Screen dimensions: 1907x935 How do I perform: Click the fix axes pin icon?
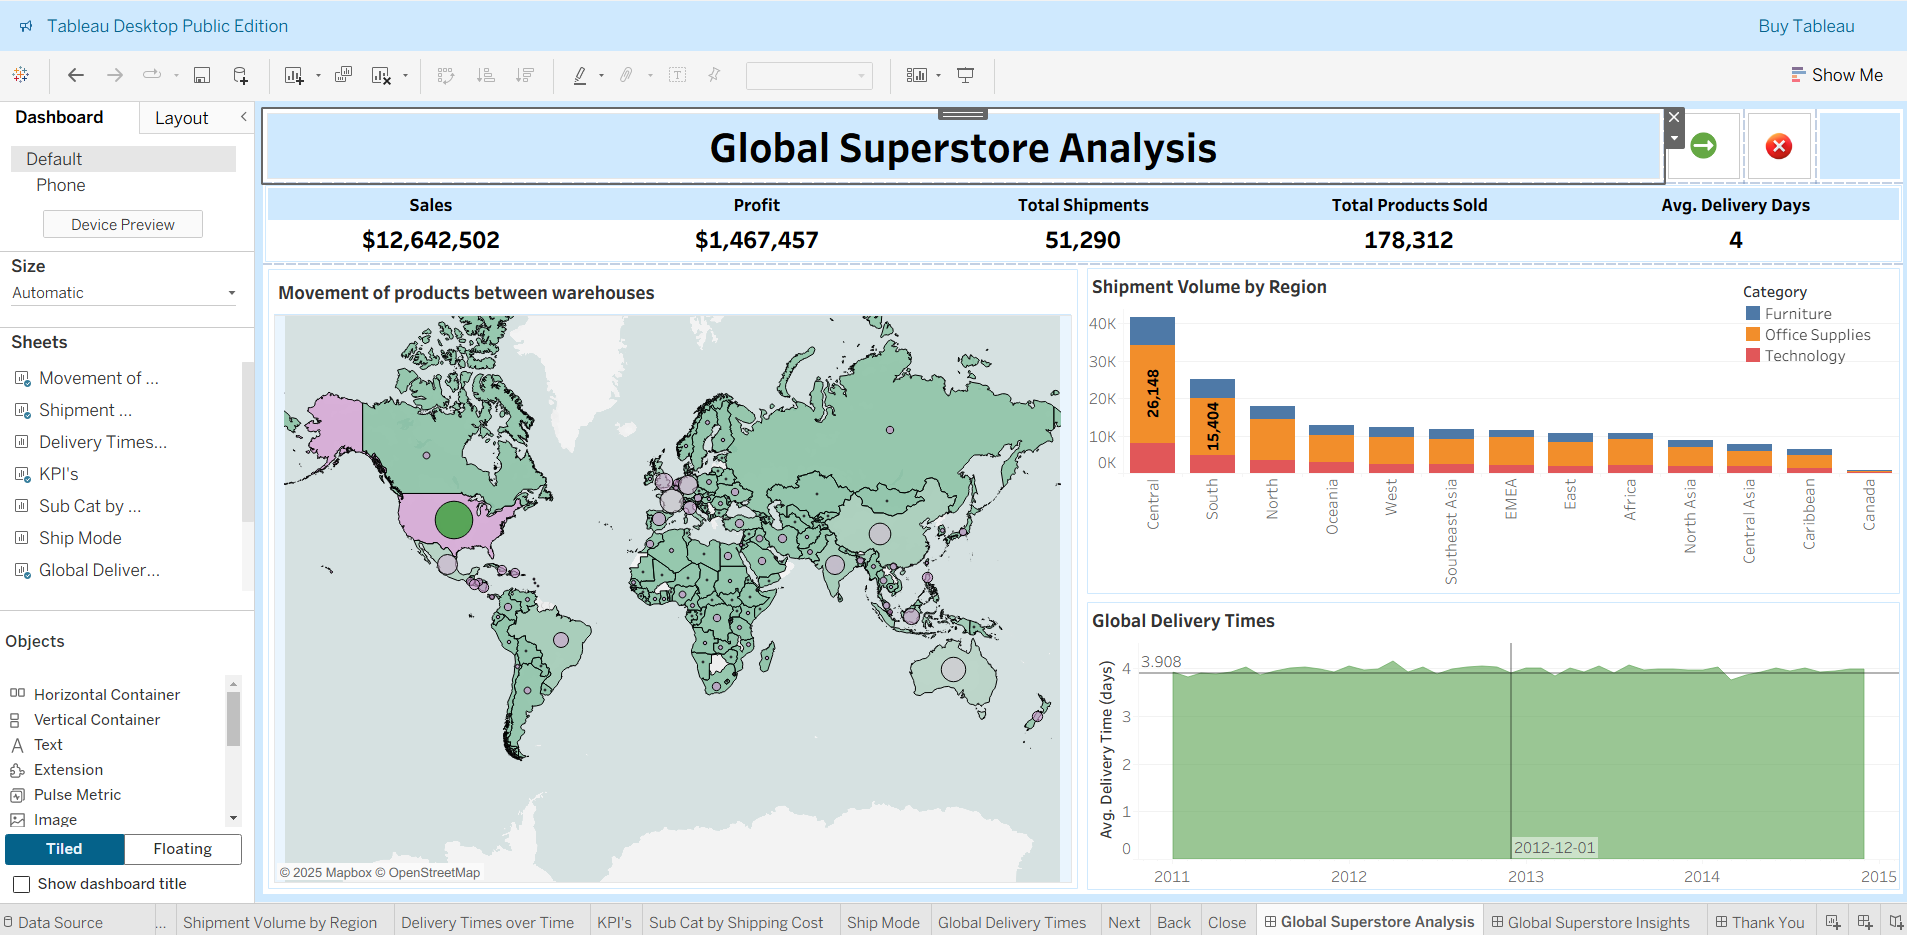coord(714,75)
